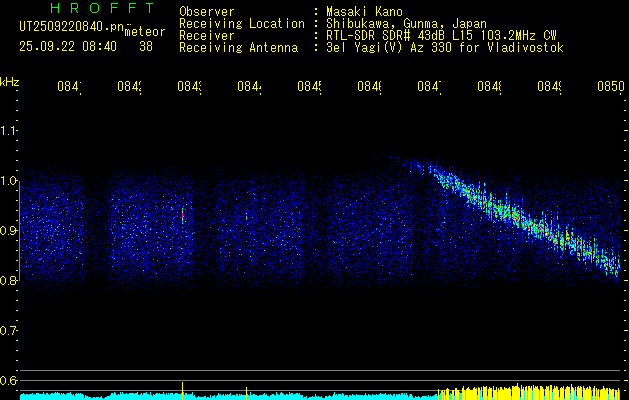Click the kHz axis unit label
The width and height of the screenshot is (629, 400).
[x=9, y=81]
